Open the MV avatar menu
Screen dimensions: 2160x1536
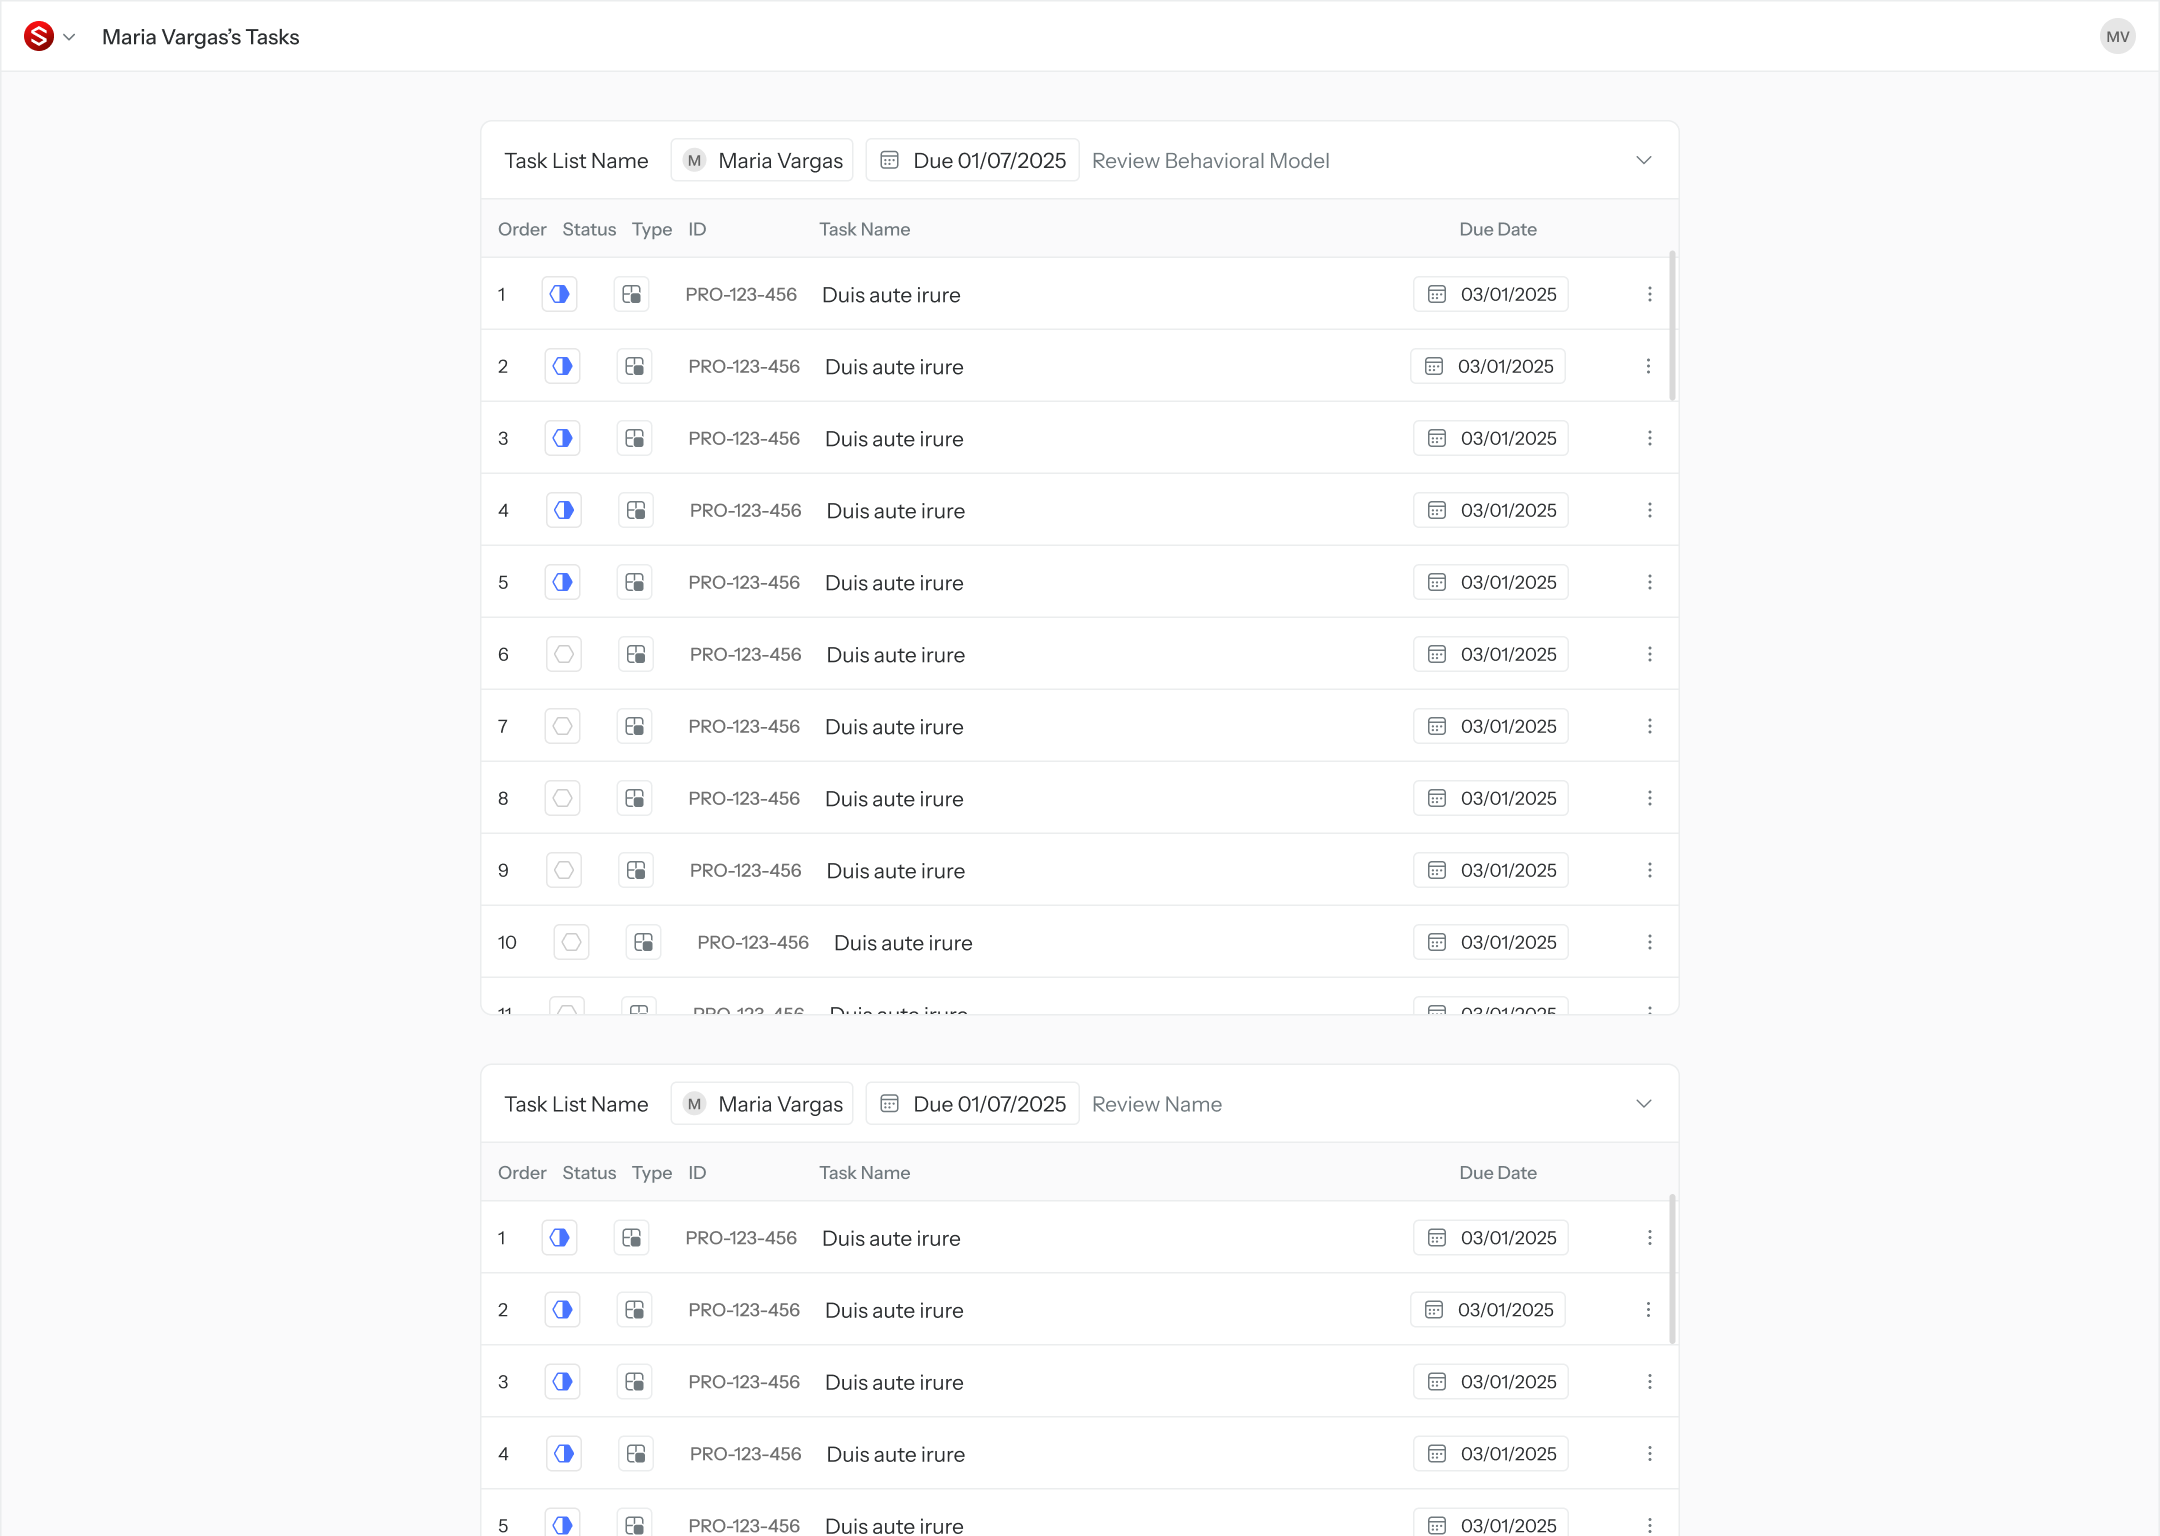coord(2117,36)
